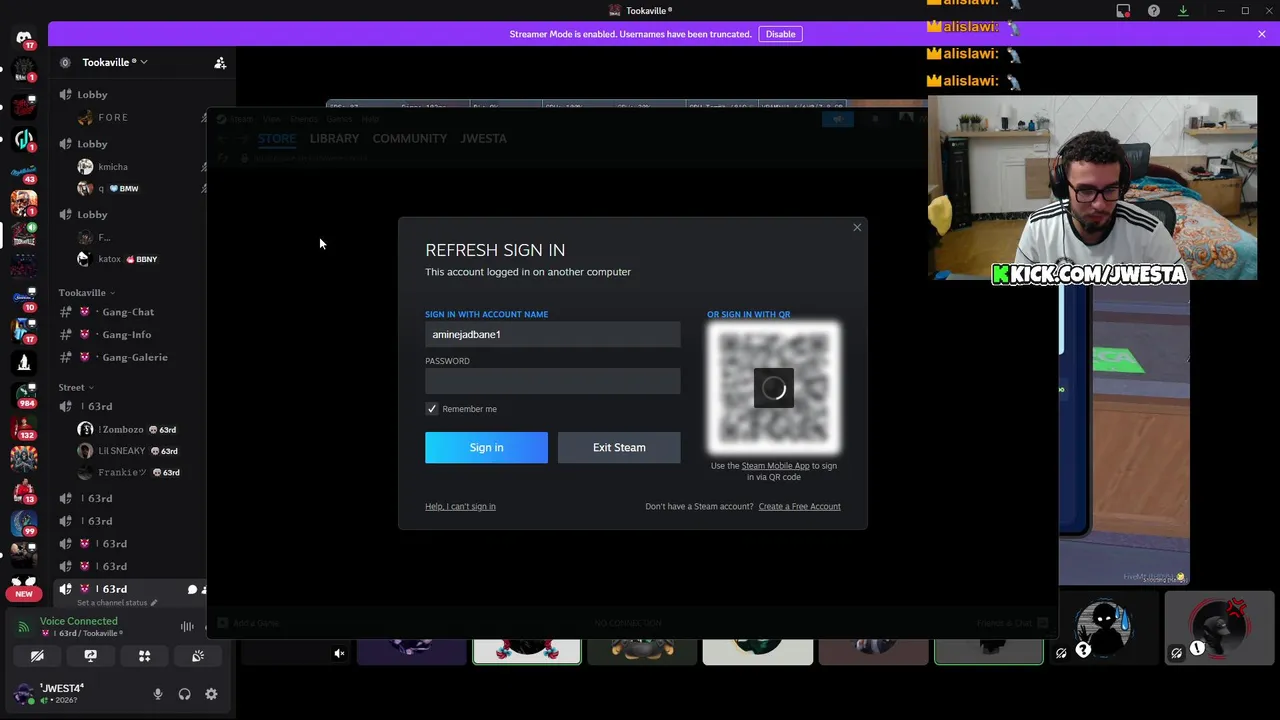Click participant tile with exclamation badge

(x=1220, y=628)
